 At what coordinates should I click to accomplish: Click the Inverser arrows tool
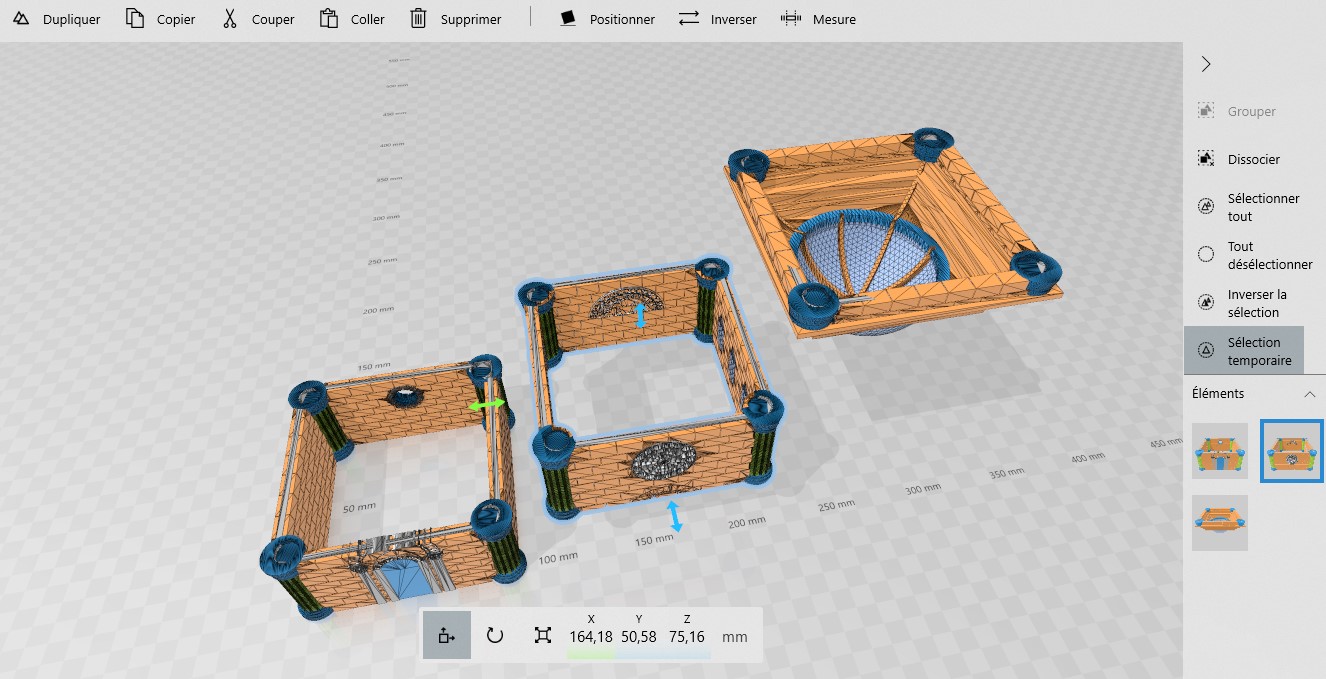pos(688,19)
